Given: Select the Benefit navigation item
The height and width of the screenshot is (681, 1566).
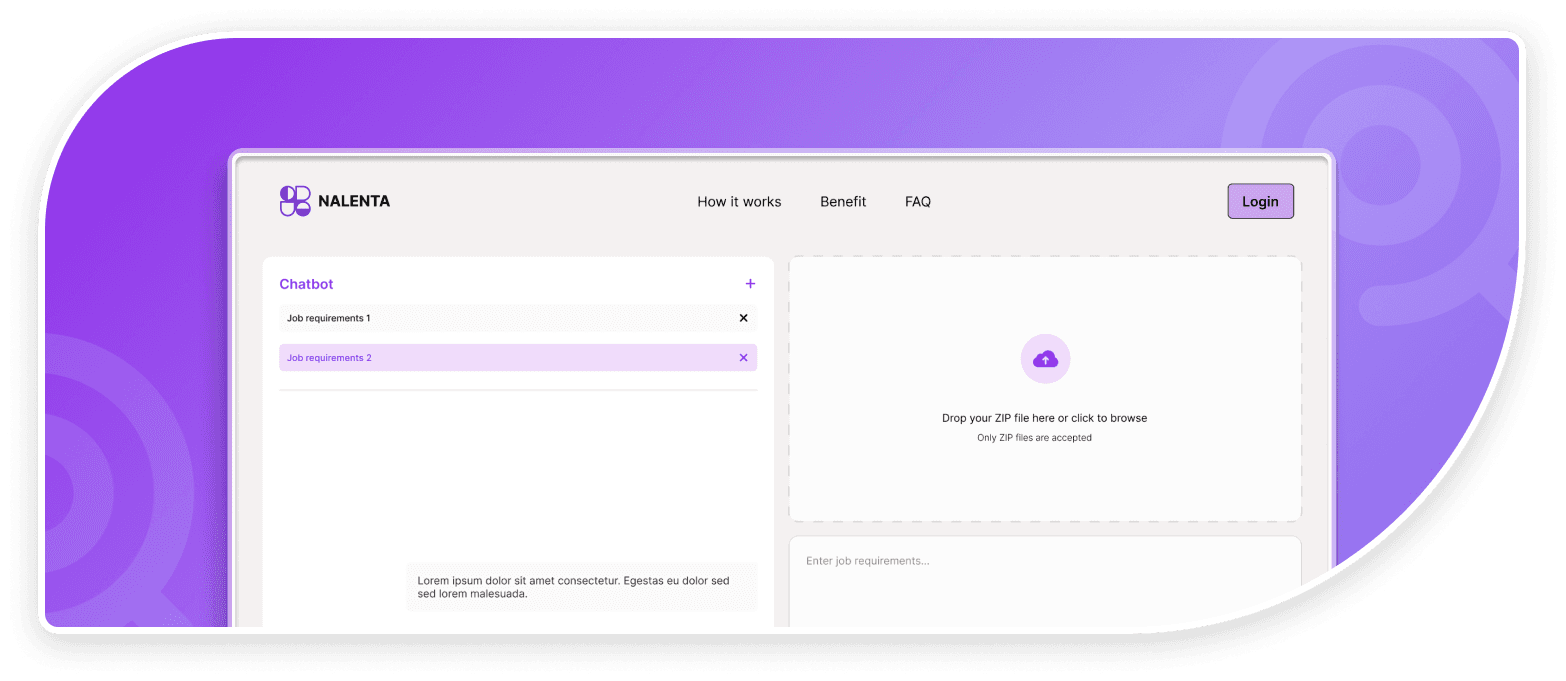Looking at the screenshot, I should [x=843, y=201].
